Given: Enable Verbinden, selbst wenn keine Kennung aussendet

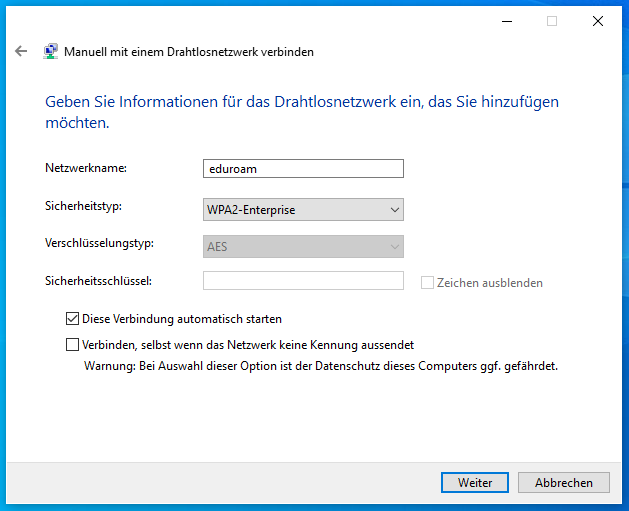Looking at the screenshot, I should point(72,345).
